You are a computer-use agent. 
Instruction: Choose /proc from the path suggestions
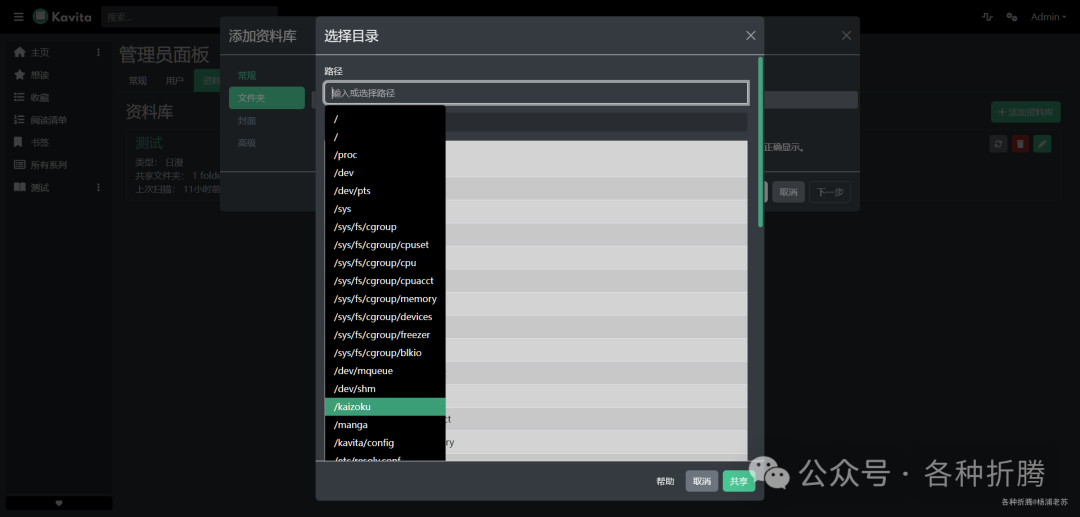coord(385,155)
